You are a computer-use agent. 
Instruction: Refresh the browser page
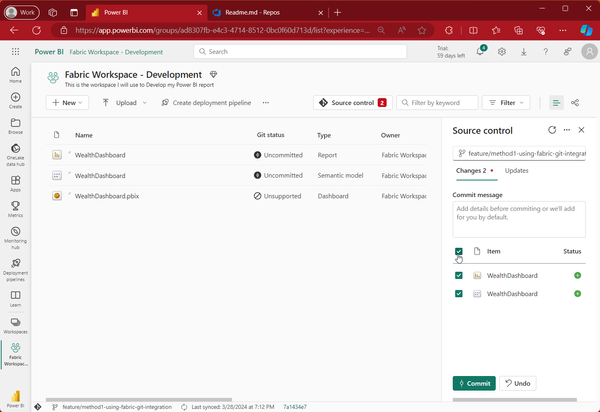pos(36,30)
